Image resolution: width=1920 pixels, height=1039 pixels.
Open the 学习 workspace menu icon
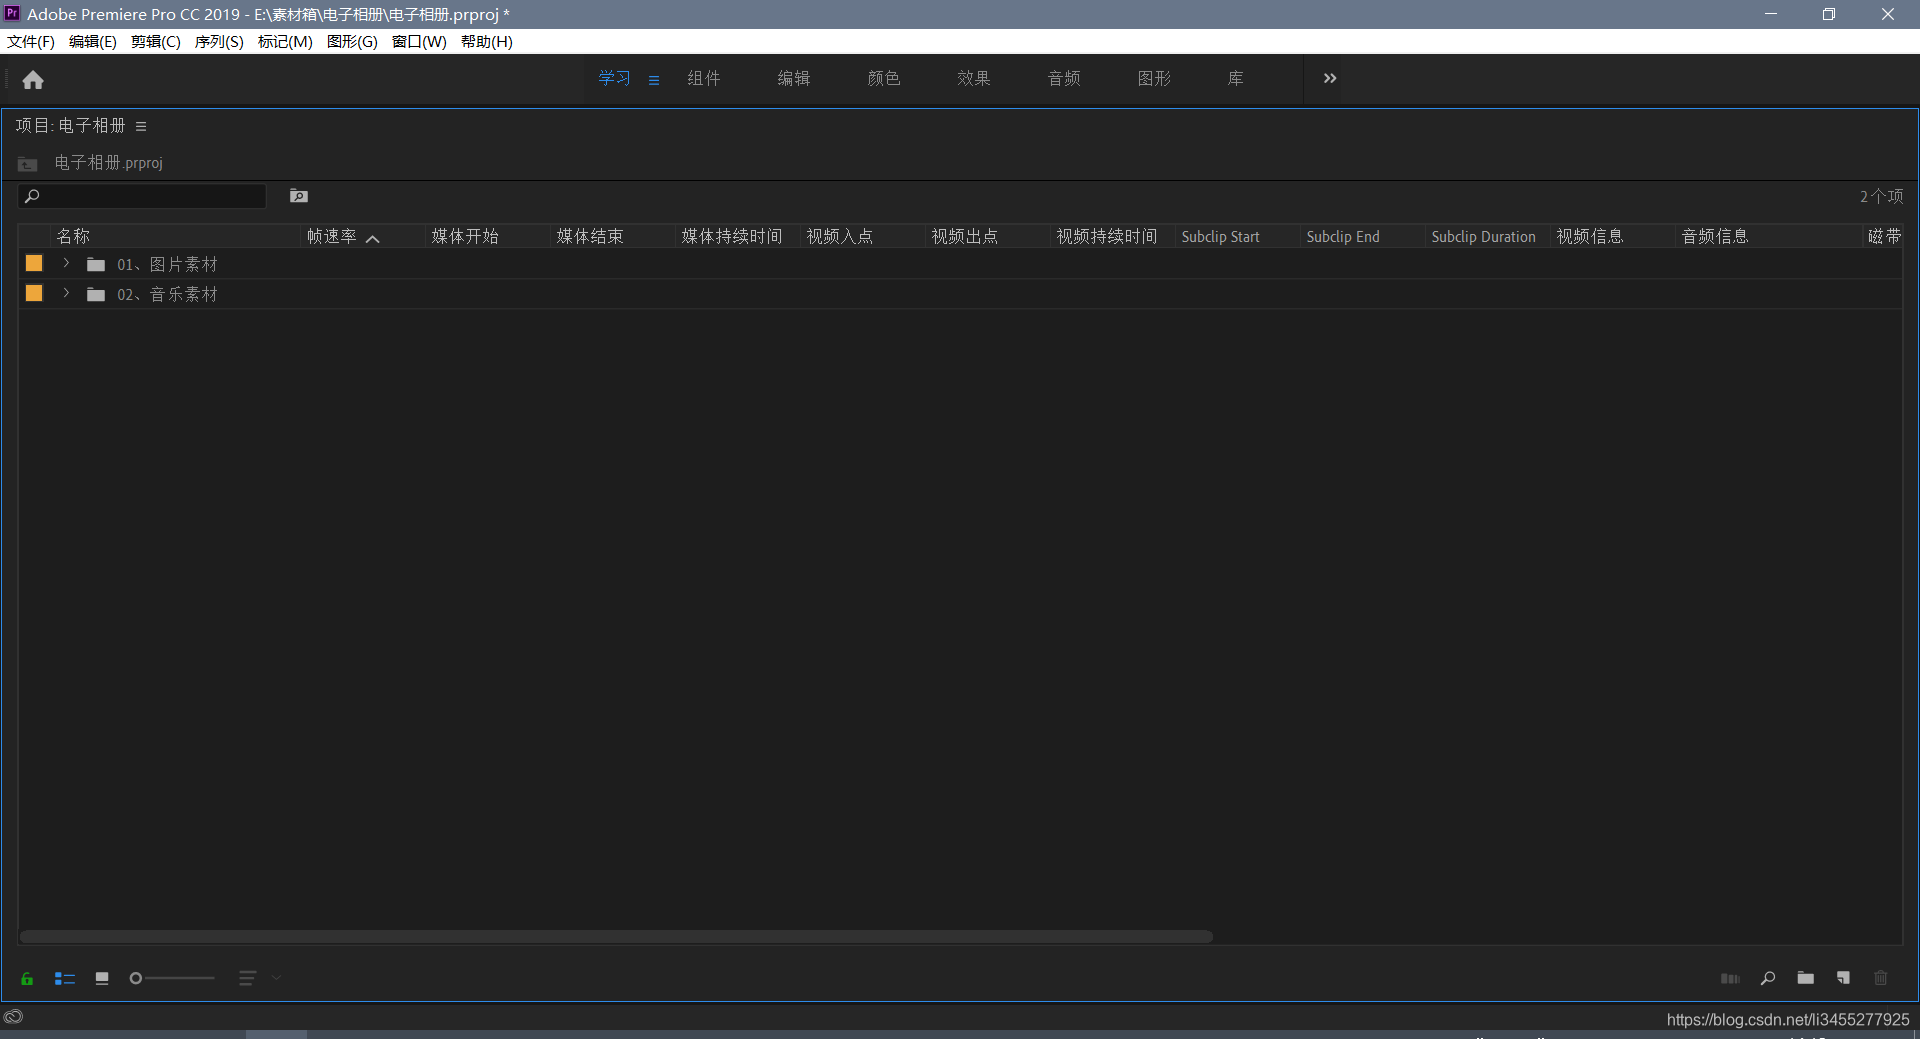tap(654, 80)
